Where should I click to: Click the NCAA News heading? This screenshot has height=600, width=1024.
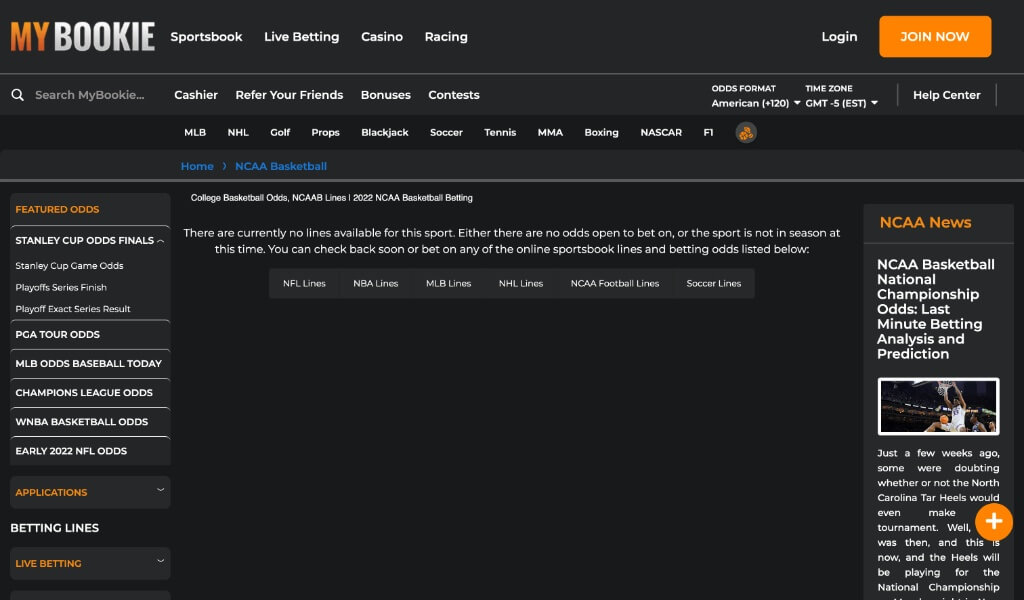(925, 223)
